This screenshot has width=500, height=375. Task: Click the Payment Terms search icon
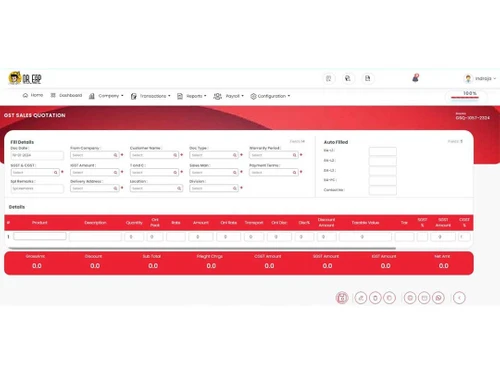[294, 172]
